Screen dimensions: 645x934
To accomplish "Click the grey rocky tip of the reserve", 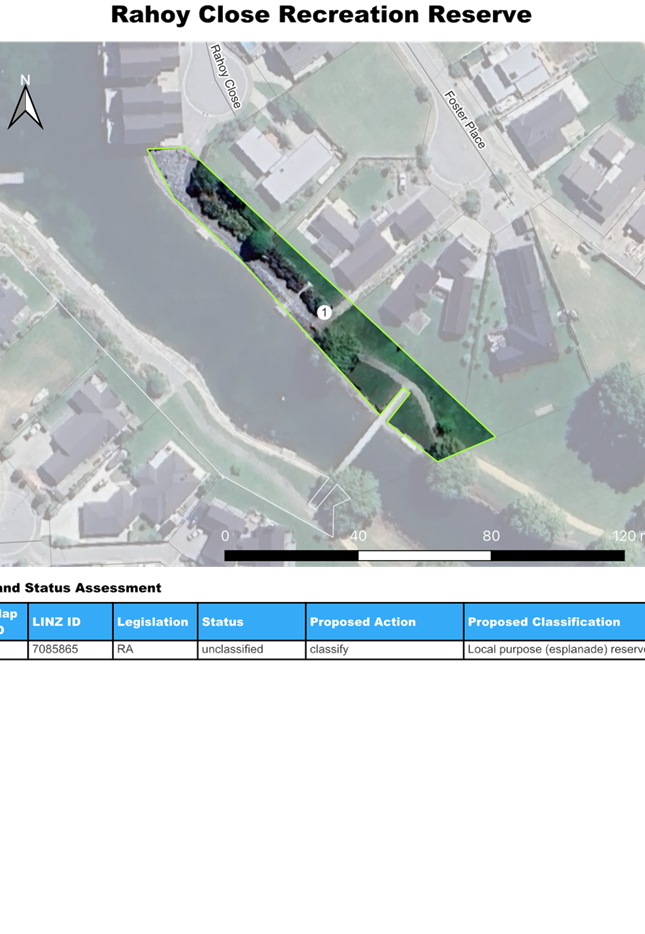I will point(171,170).
